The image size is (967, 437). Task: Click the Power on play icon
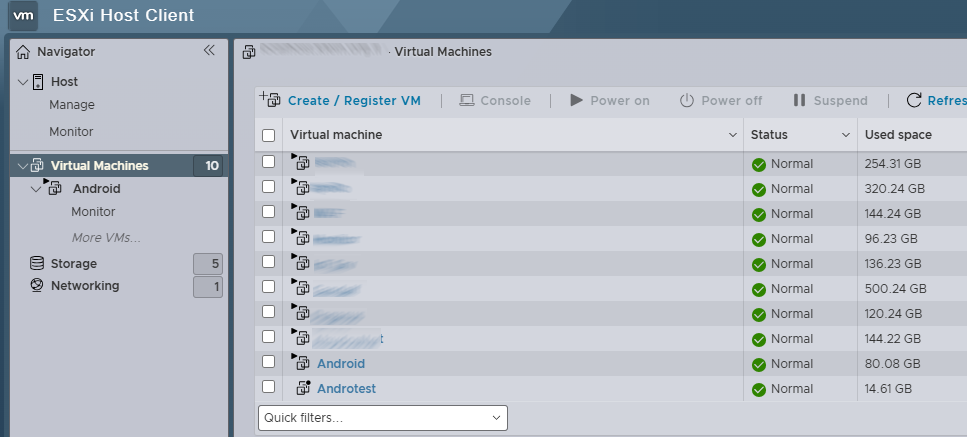[576, 100]
